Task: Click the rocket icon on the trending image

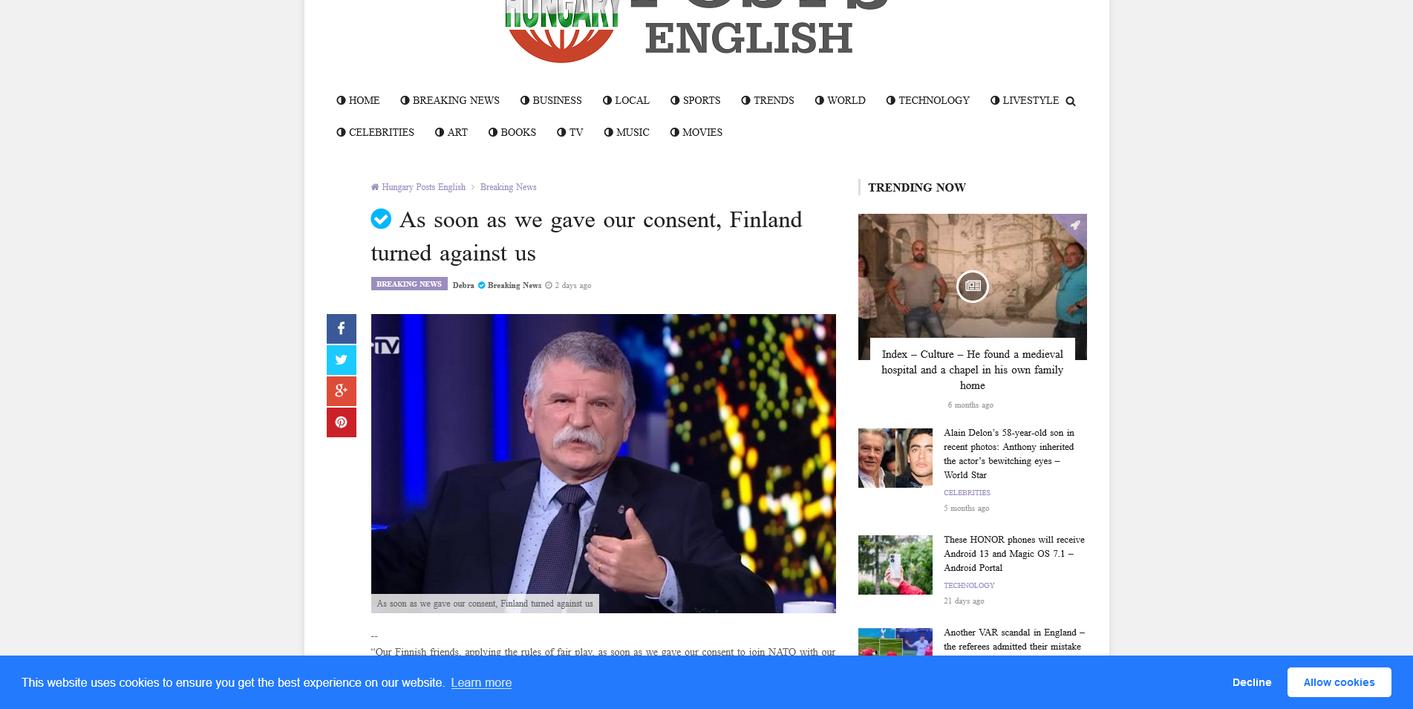Action: (1074, 226)
